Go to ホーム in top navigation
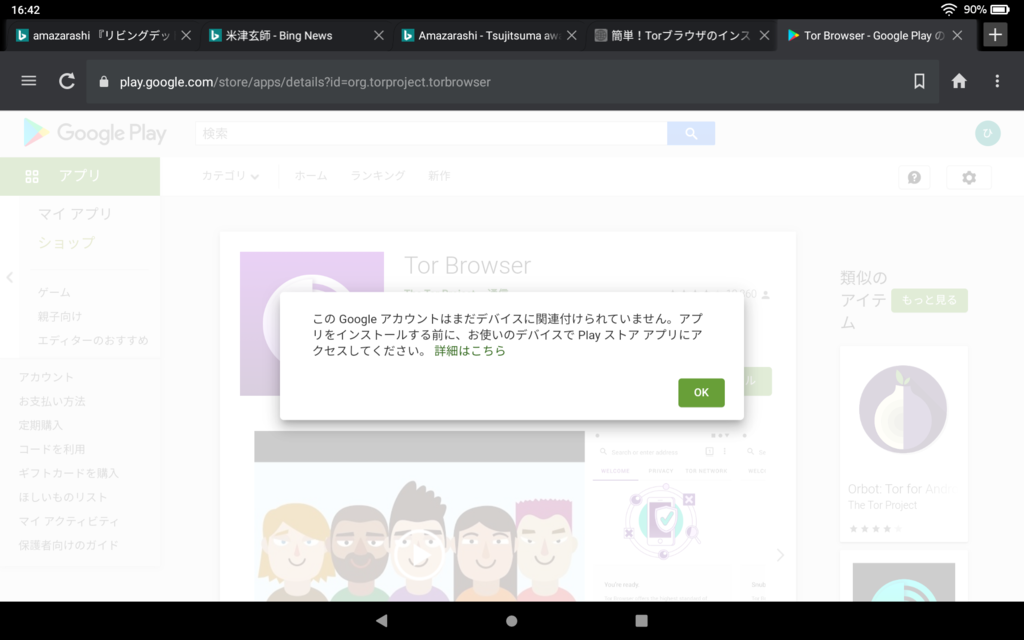This screenshot has height=640, width=1024. click(x=311, y=176)
